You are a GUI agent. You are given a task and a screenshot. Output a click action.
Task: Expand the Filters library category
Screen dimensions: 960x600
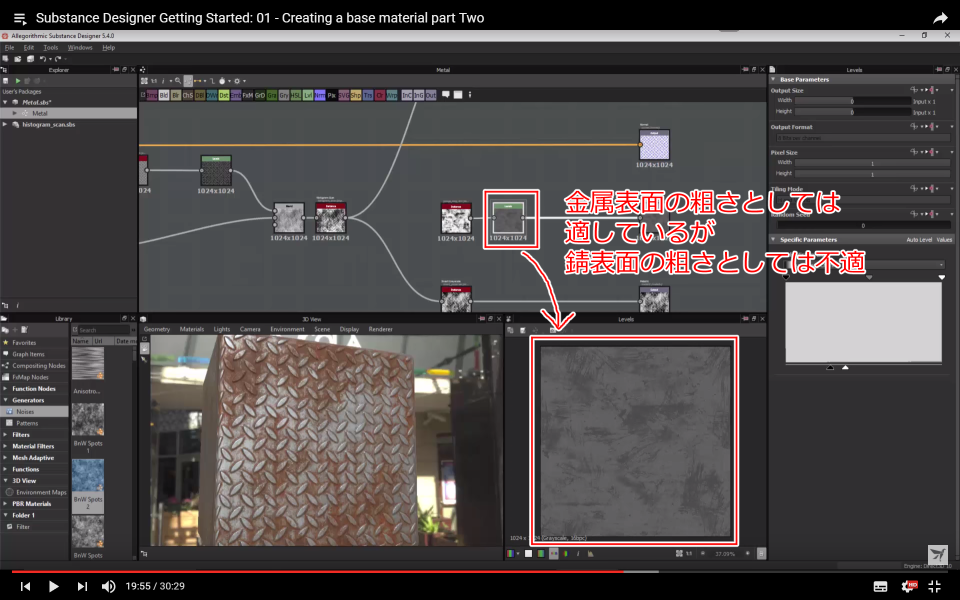(6, 435)
